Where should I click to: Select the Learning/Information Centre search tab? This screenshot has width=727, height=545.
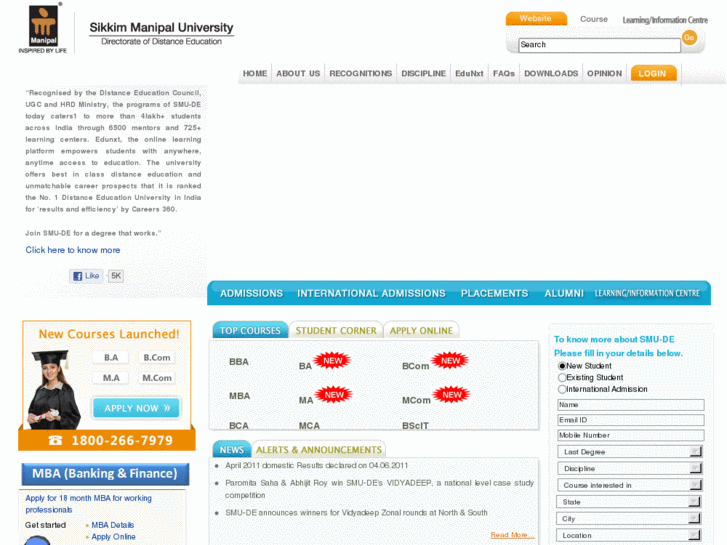(x=665, y=20)
